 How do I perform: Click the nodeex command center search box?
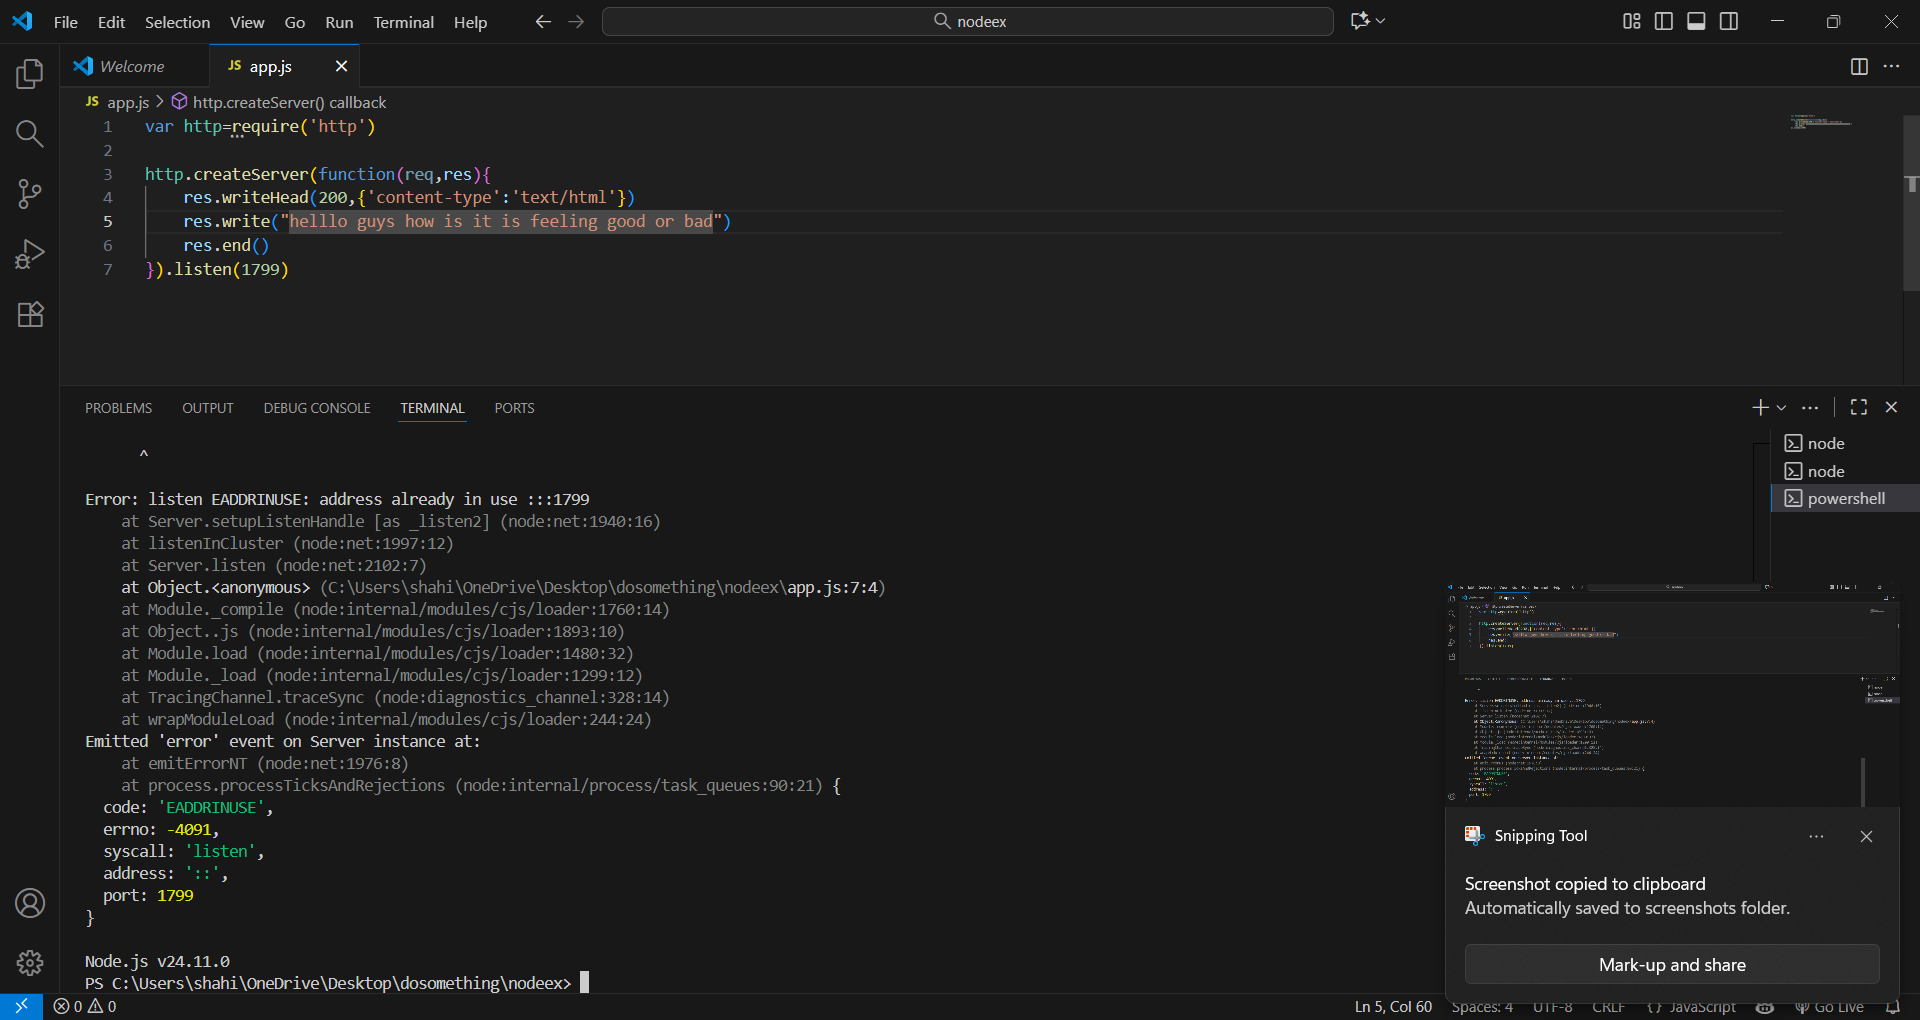pos(968,21)
